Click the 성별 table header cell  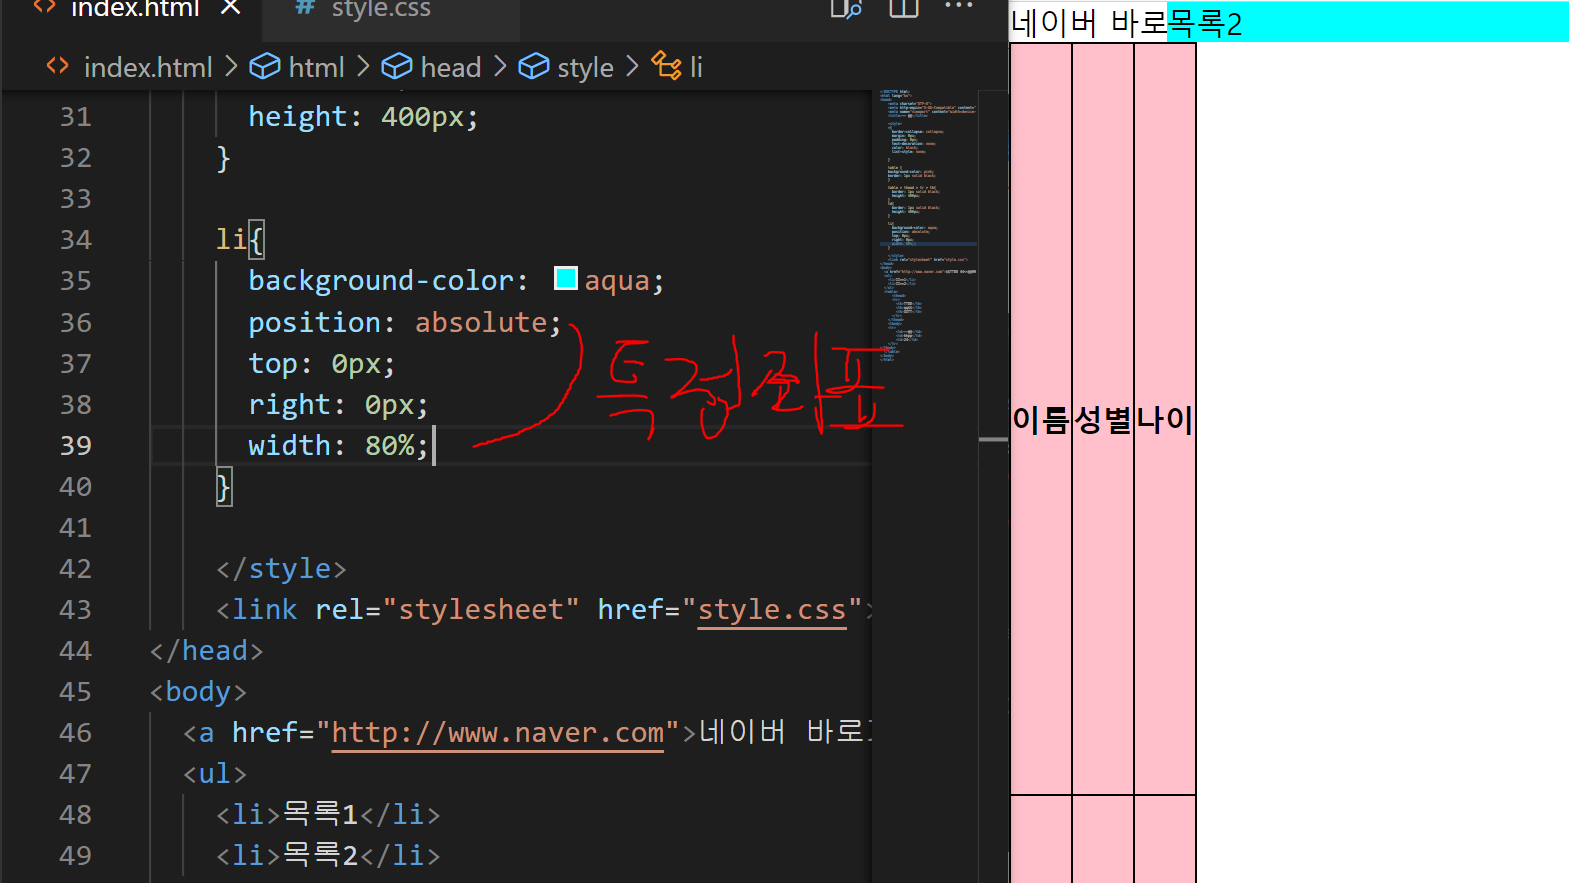[1103, 420]
